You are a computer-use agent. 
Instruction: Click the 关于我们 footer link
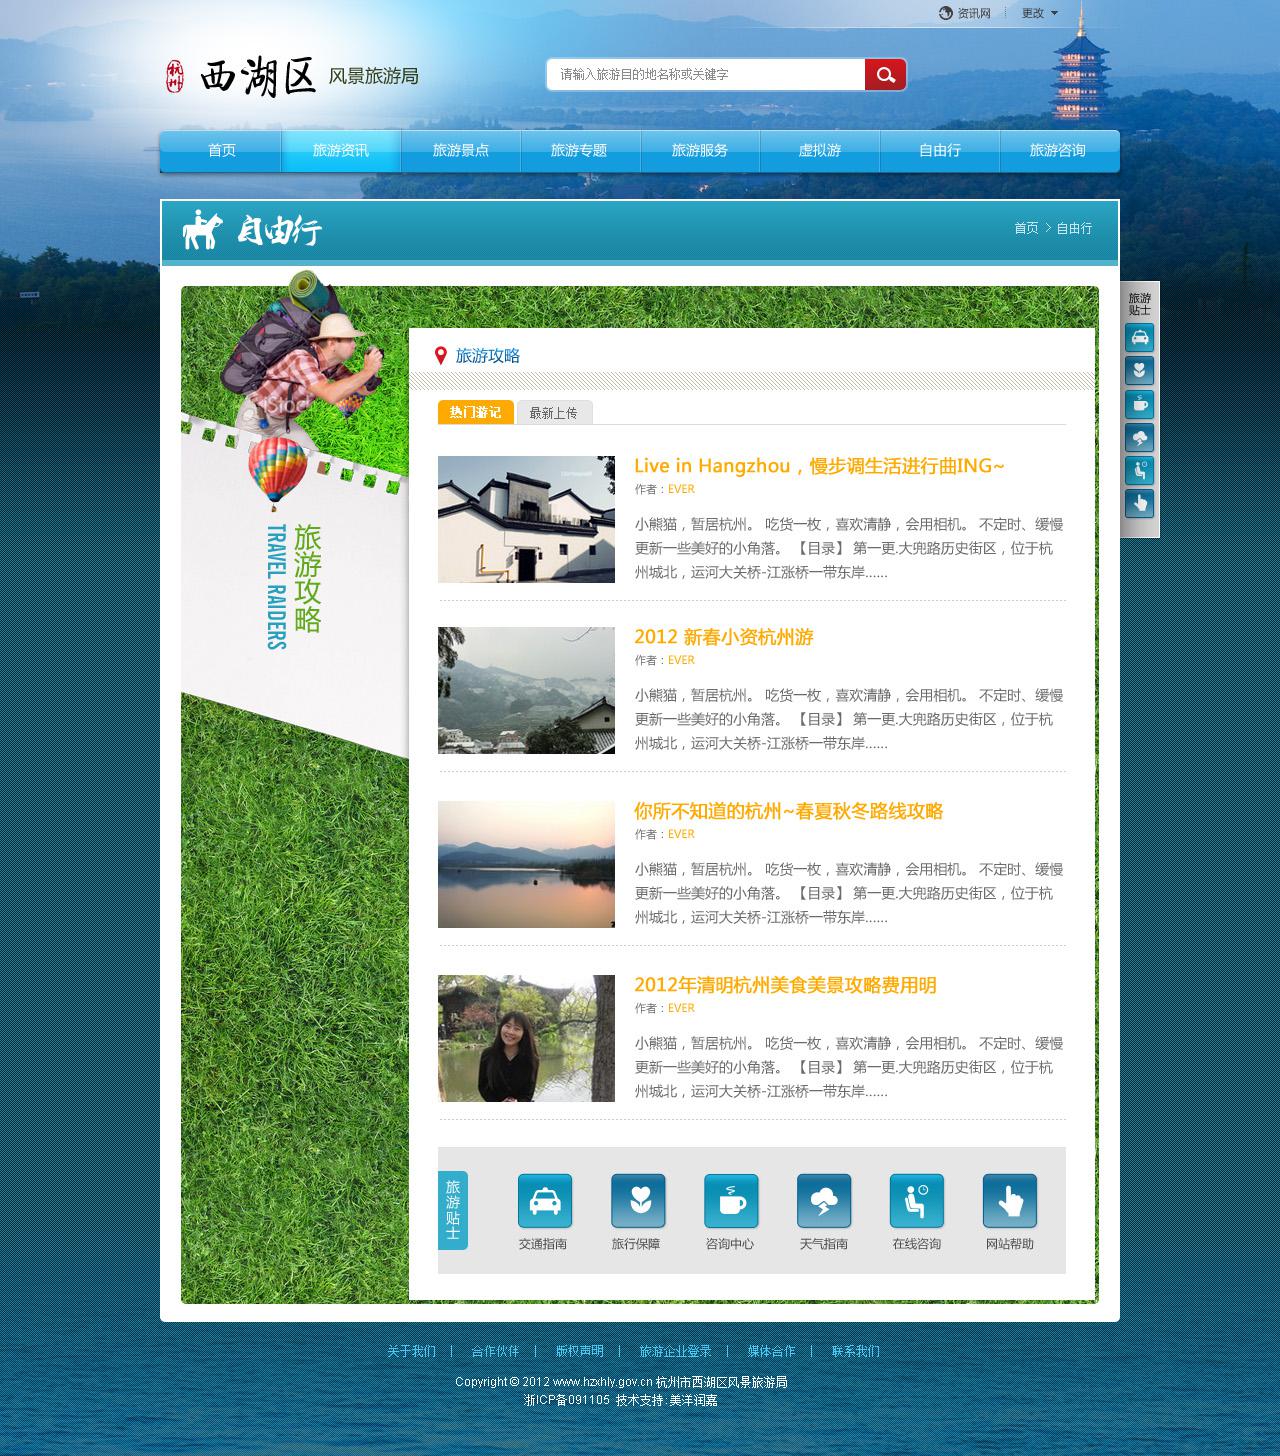(x=411, y=1351)
